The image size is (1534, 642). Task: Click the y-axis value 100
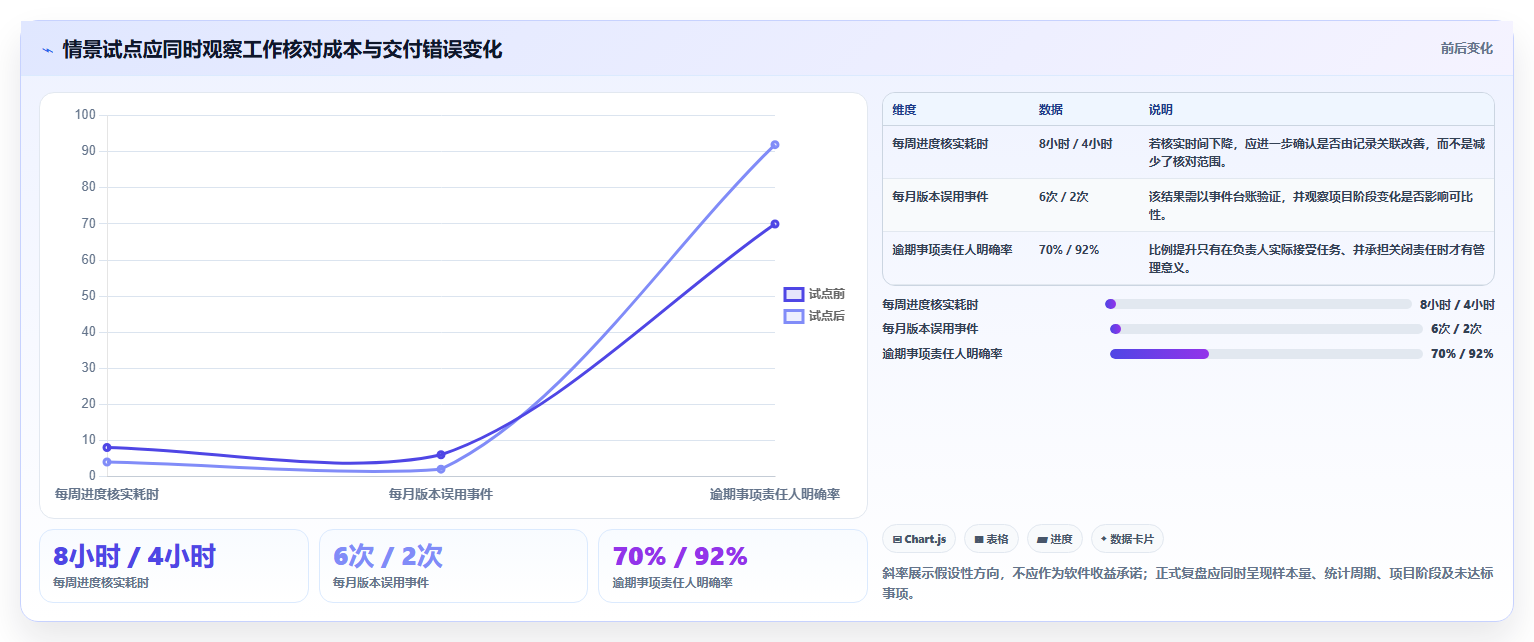pyautogui.click(x=85, y=115)
